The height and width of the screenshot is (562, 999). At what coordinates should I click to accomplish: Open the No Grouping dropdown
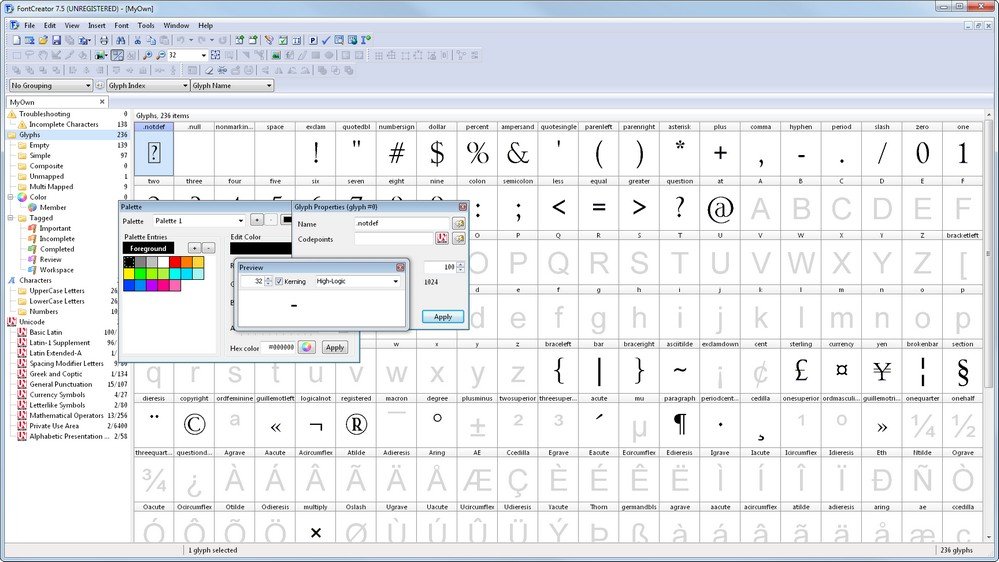tap(51, 85)
